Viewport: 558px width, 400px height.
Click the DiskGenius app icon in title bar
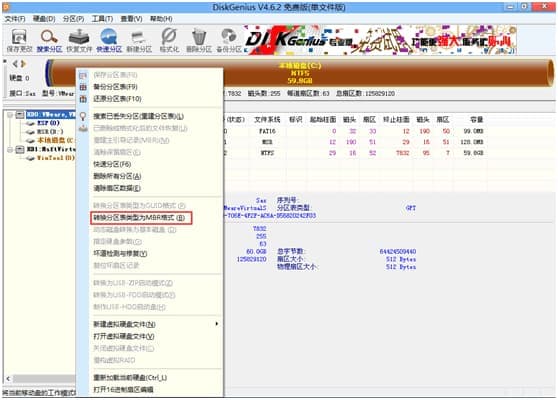click(6, 7)
